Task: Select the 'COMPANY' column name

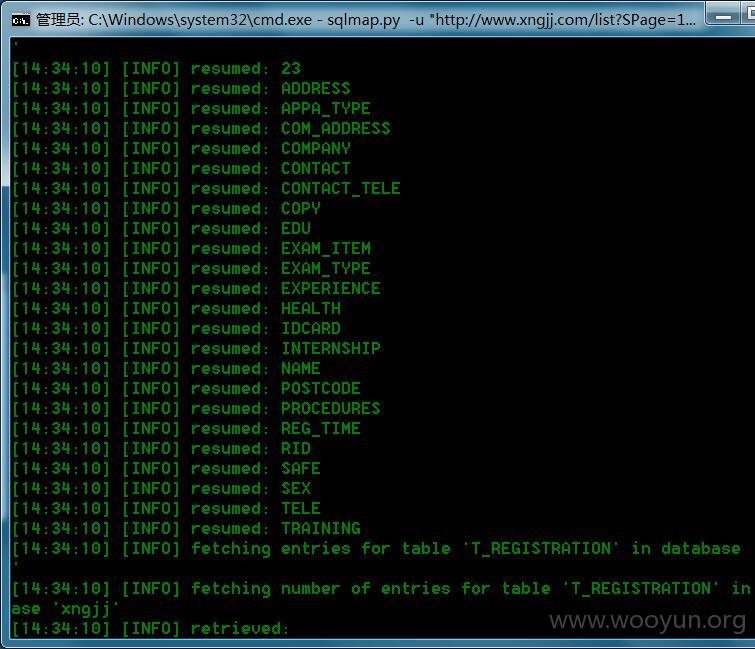Action: tap(316, 148)
